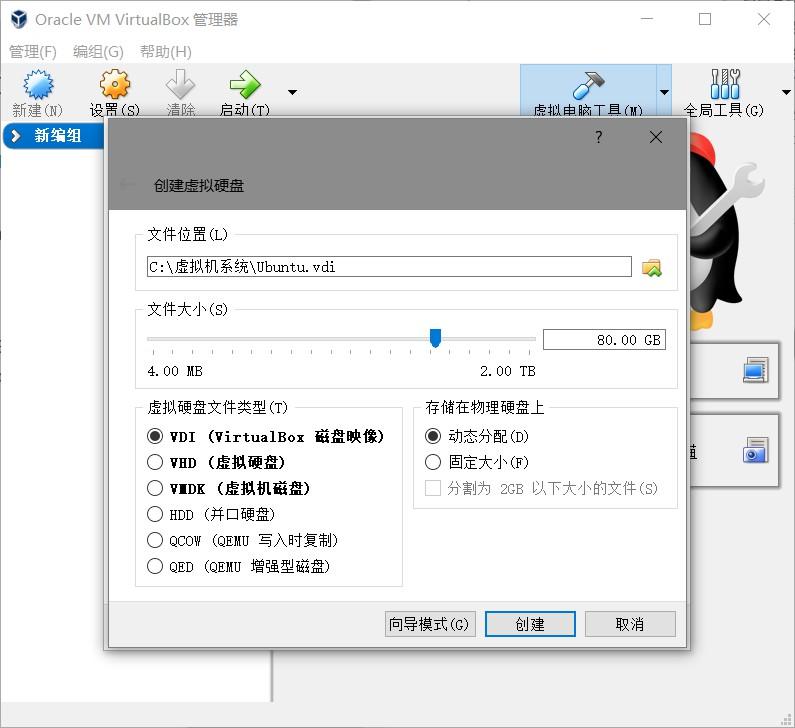Open the Settings (设置) gear icon
The image size is (795, 728).
pyautogui.click(x=115, y=84)
